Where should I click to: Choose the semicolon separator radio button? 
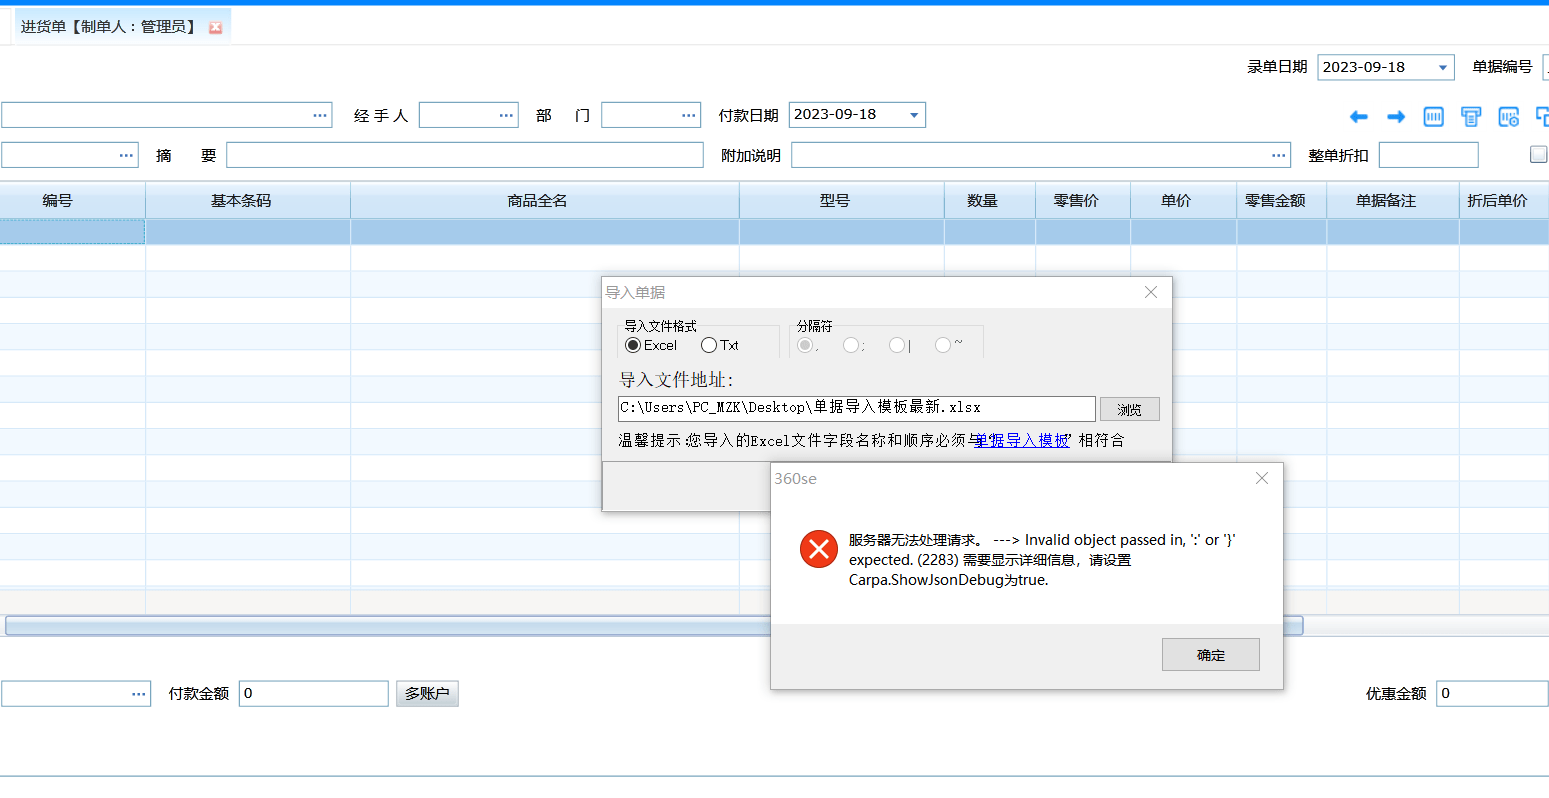click(x=851, y=345)
